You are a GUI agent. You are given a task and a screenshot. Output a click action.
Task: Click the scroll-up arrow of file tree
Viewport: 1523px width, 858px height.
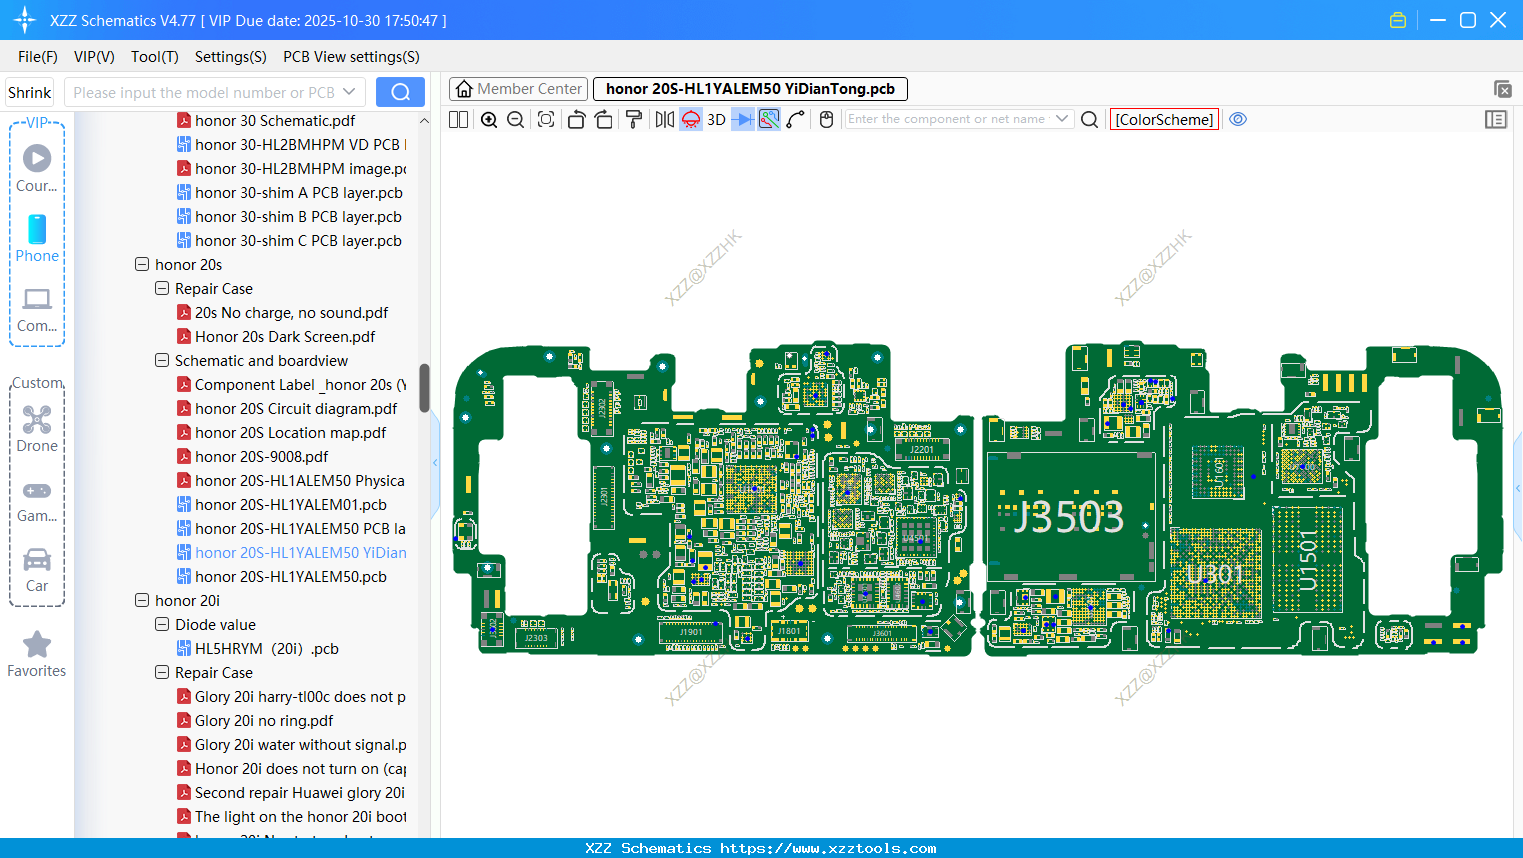pyautogui.click(x=424, y=121)
